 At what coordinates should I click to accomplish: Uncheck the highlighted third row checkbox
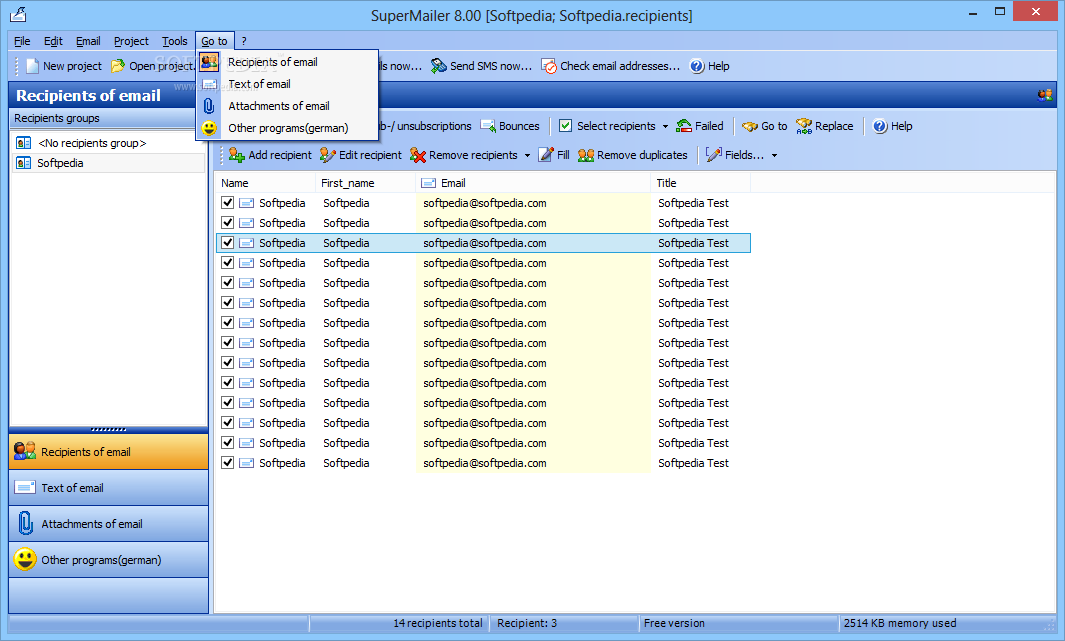point(228,242)
